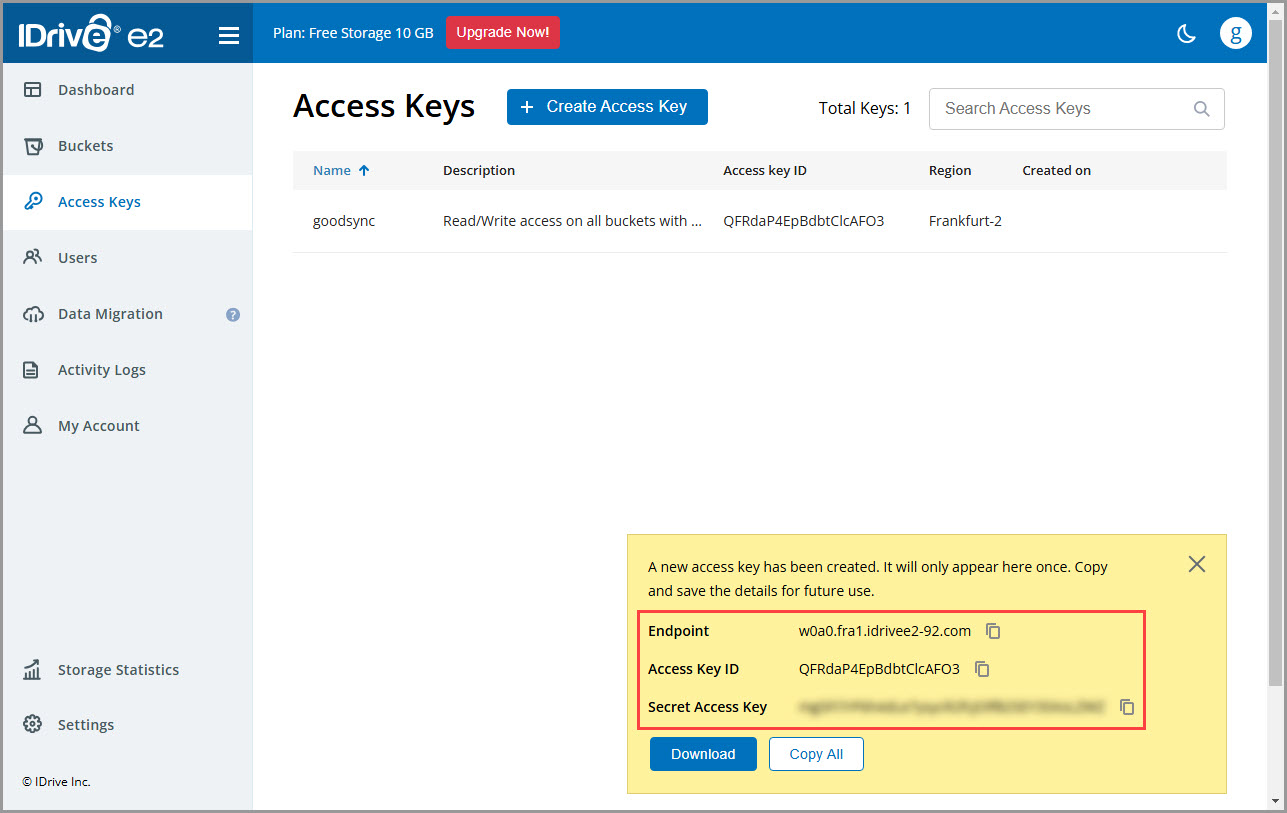Screen dimensions: 1287x813
Task: Click the search magnifier icon
Action: [1201, 109]
